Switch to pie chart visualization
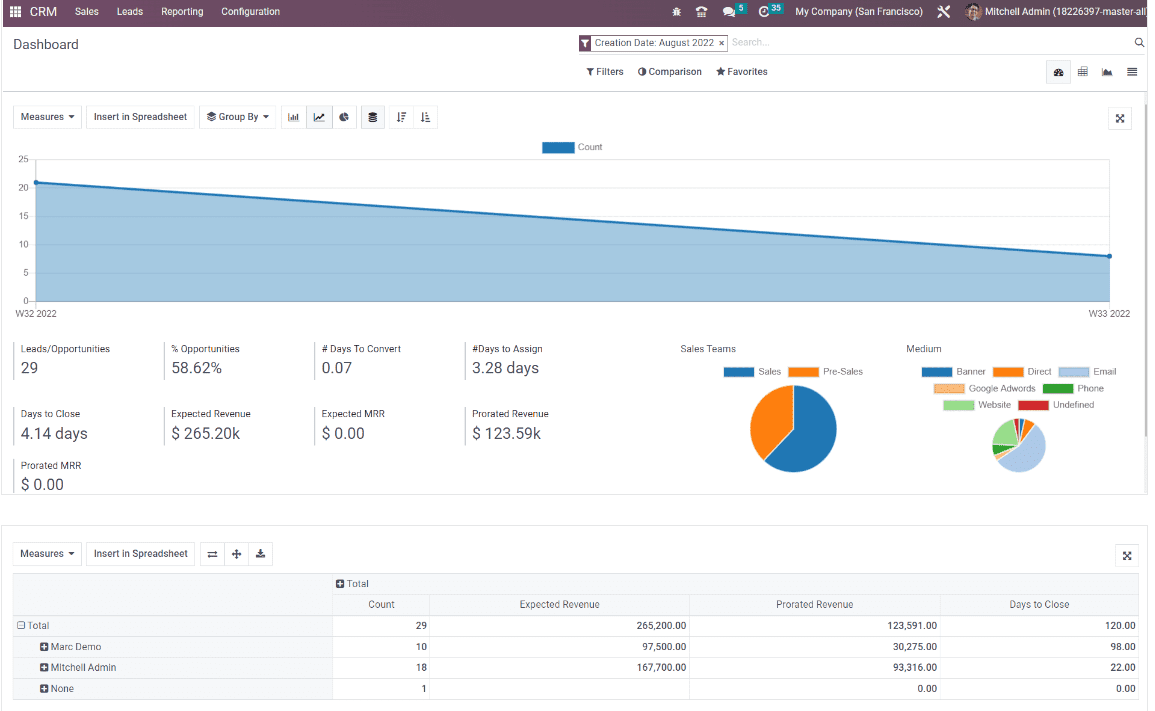 (x=344, y=117)
